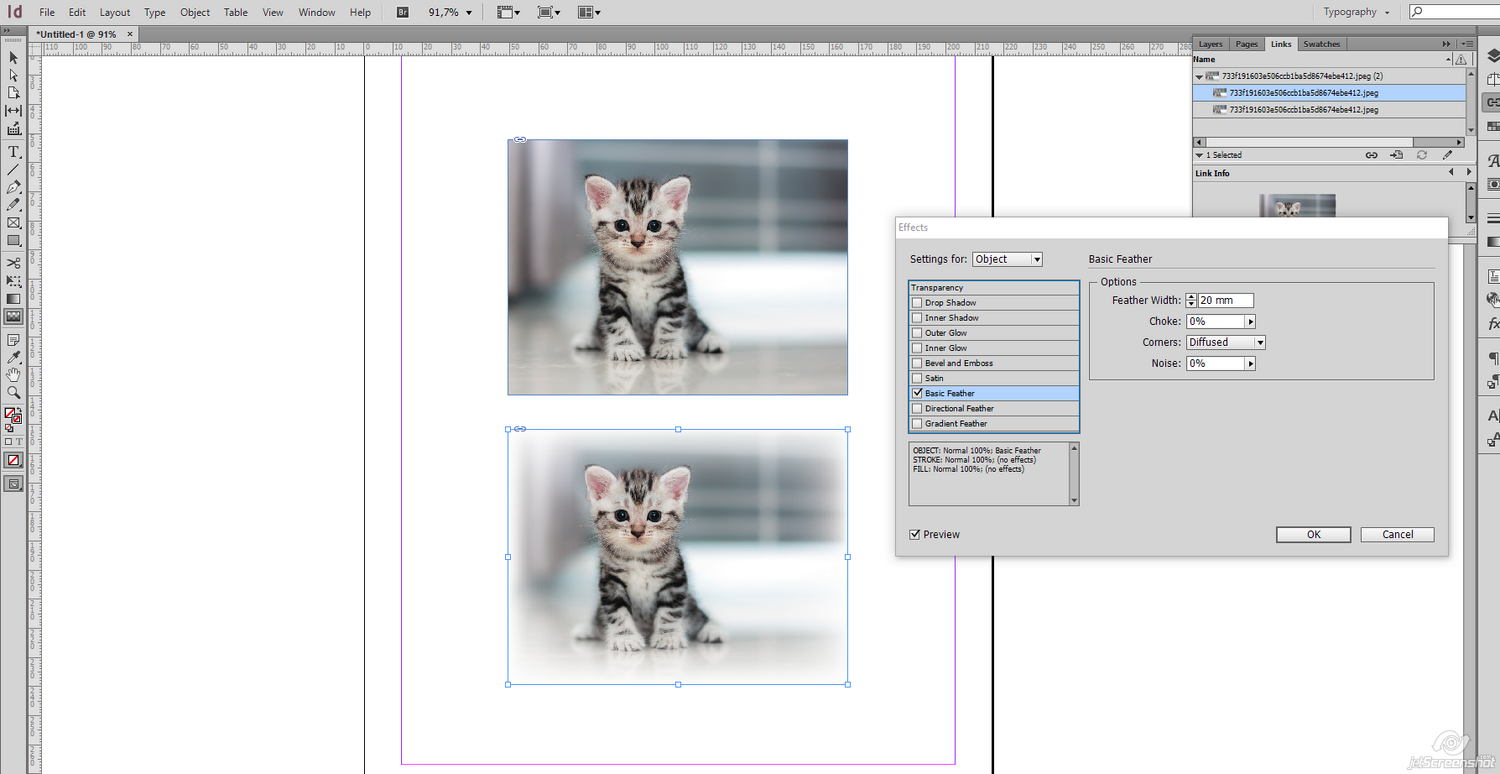This screenshot has height=774, width=1500.
Task: Open Links panel flyout menu
Action: tap(1467, 44)
